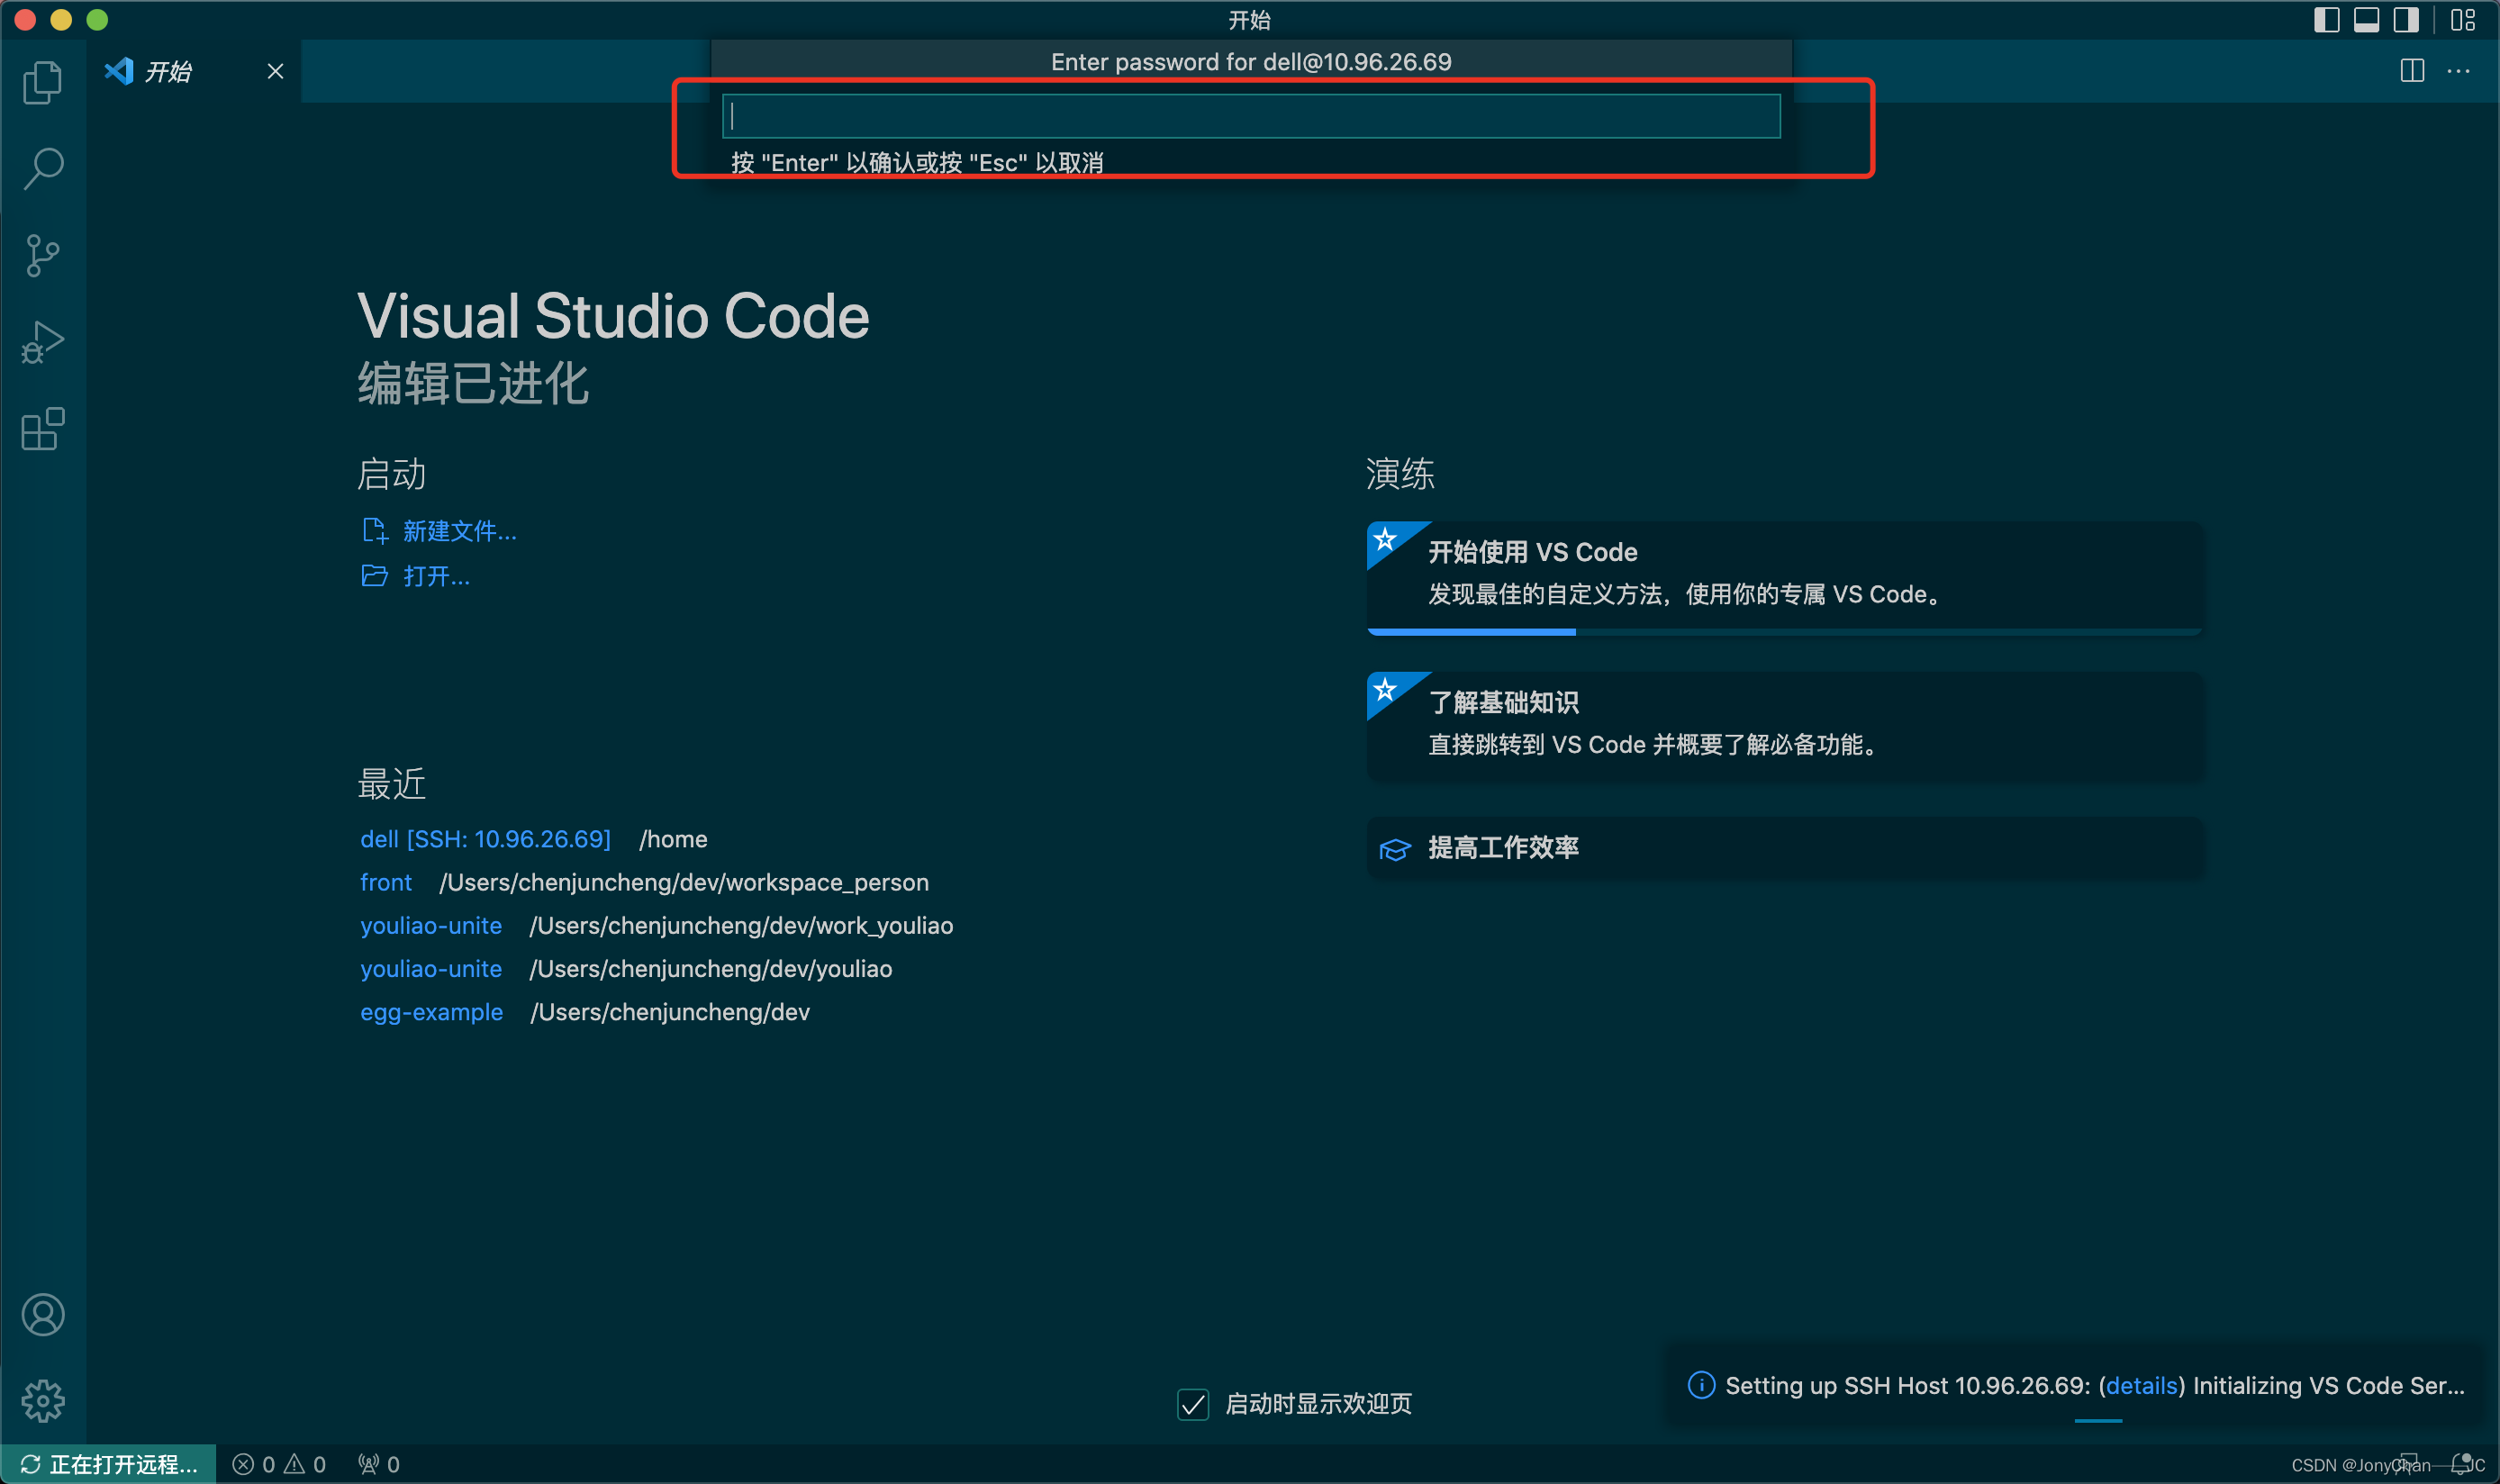
Task: Open recent egg-example project
Action: [431, 1012]
